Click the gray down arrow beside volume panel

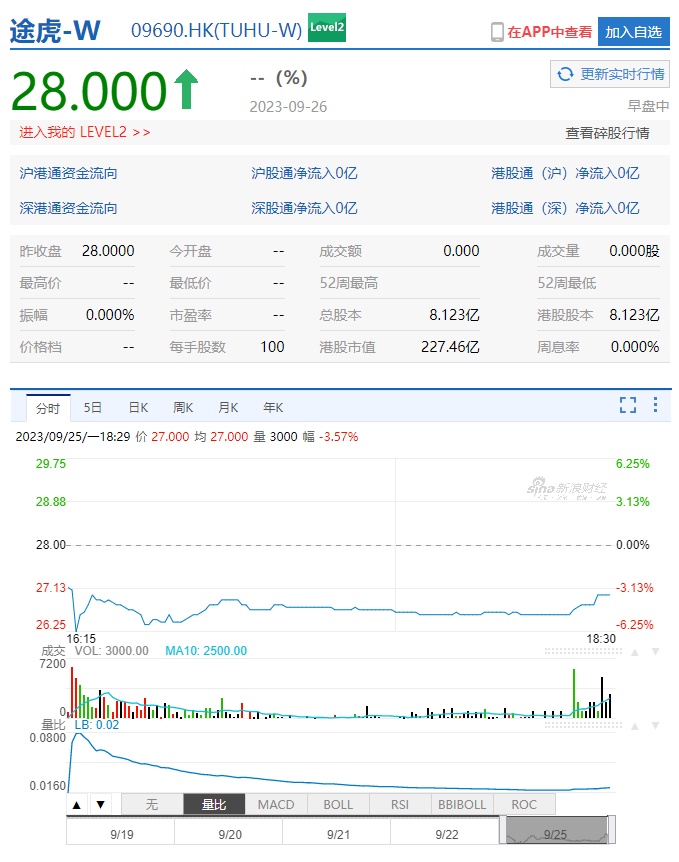click(x=655, y=652)
